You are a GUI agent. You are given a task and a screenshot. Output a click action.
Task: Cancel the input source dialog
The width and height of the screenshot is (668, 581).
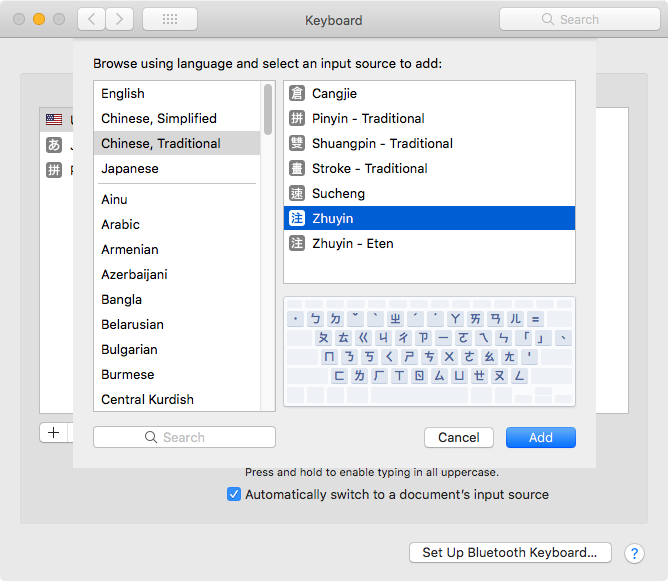459,437
